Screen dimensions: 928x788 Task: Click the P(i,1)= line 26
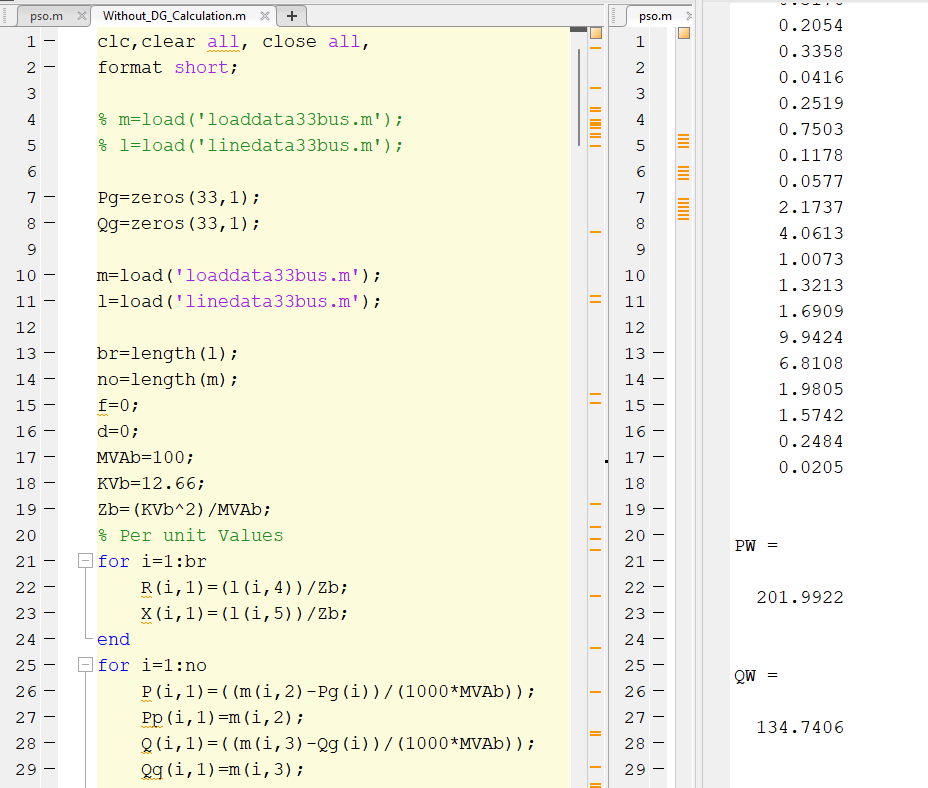[337, 691]
